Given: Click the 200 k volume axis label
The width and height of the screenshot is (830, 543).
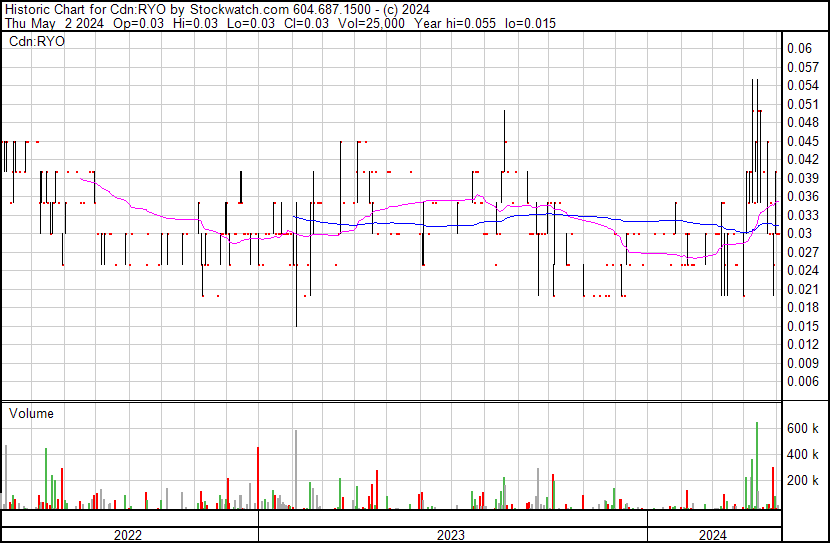Looking at the screenshot, I should pyautogui.click(x=802, y=480).
